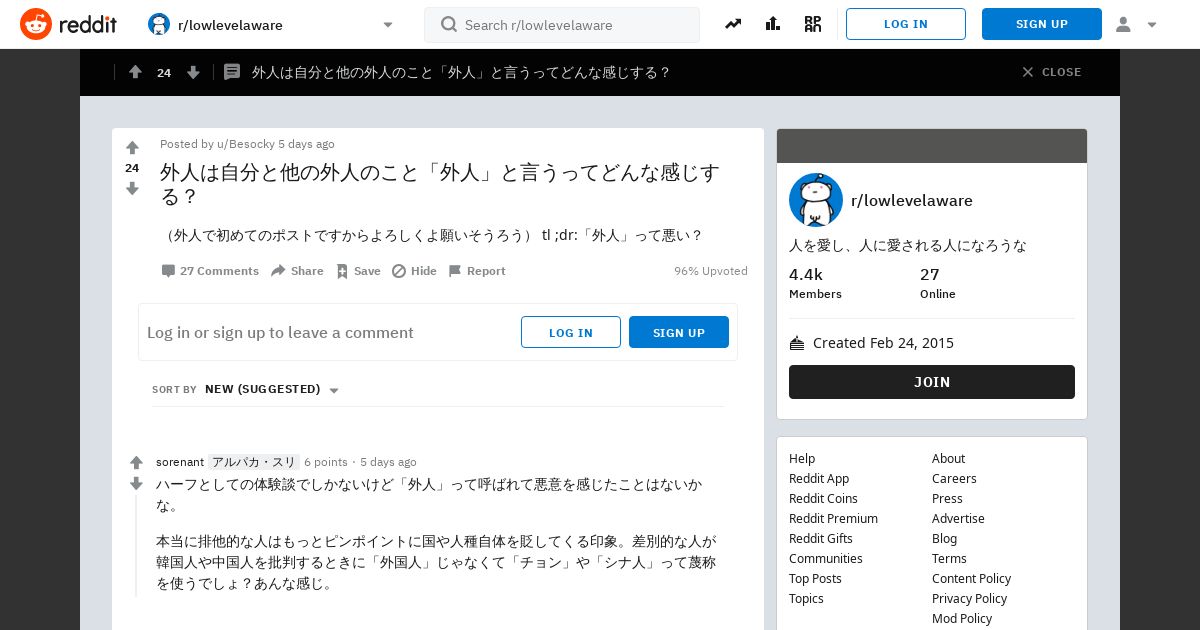Open the user account menu icon
This screenshot has height=630, width=1200.
tap(1123, 24)
